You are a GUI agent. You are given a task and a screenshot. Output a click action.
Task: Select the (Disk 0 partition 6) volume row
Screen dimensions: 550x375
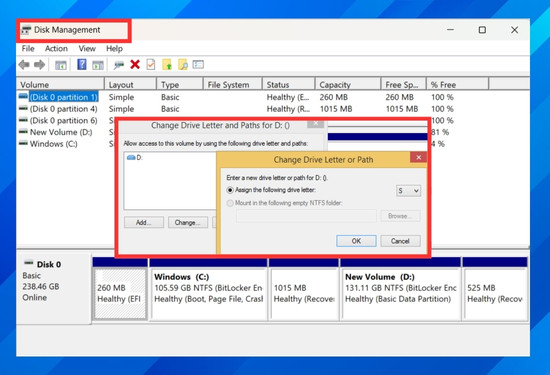pos(63,120)
